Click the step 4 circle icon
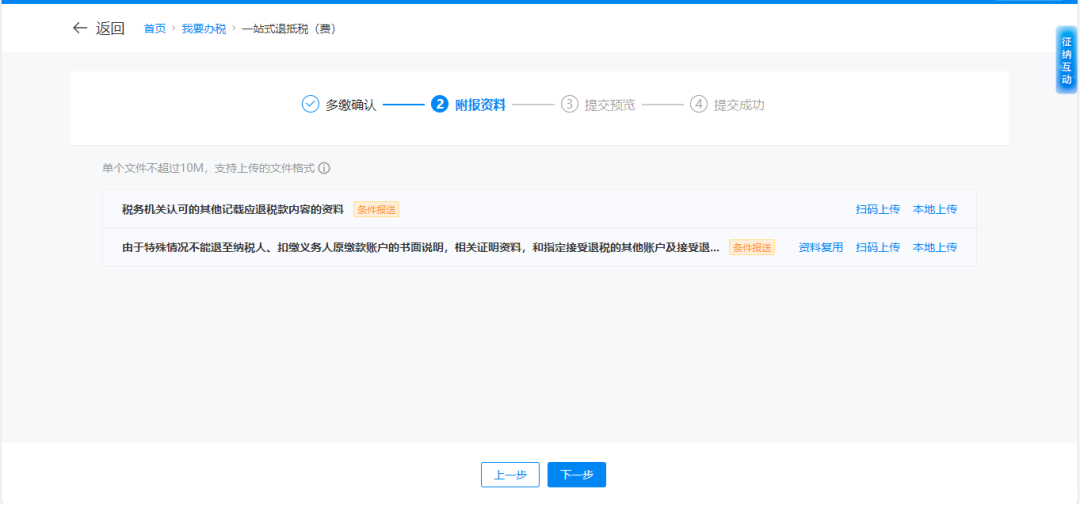The height and width of the screenshot is (505, 1080). pyautogui.click(x=698, y=105)
